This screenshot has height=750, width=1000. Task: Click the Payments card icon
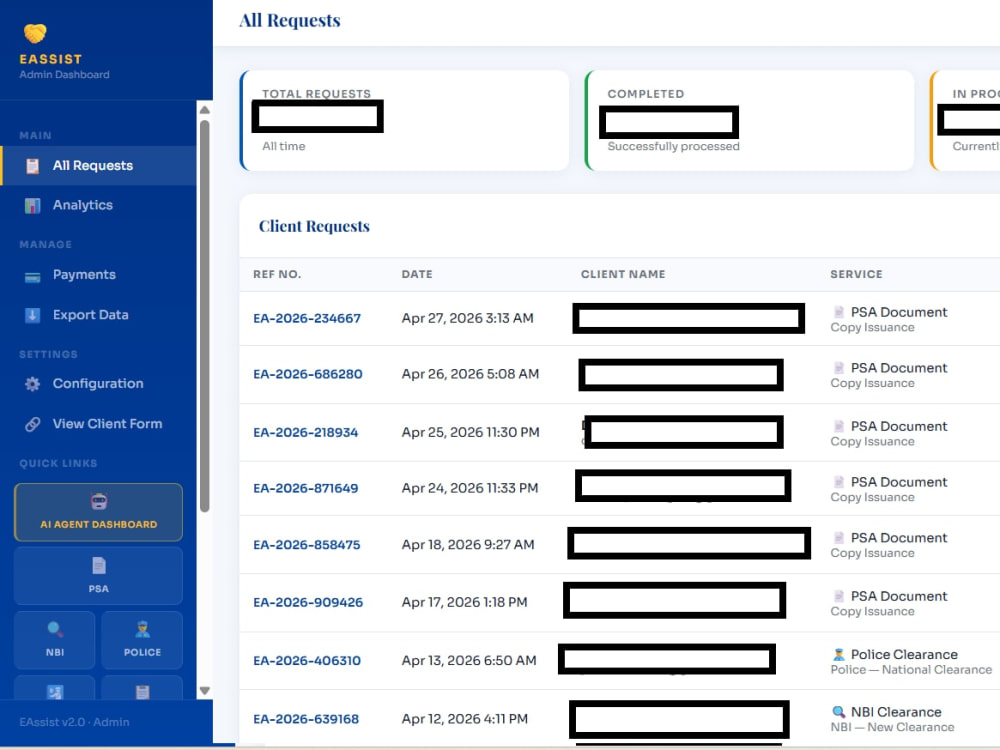point(33,277)
